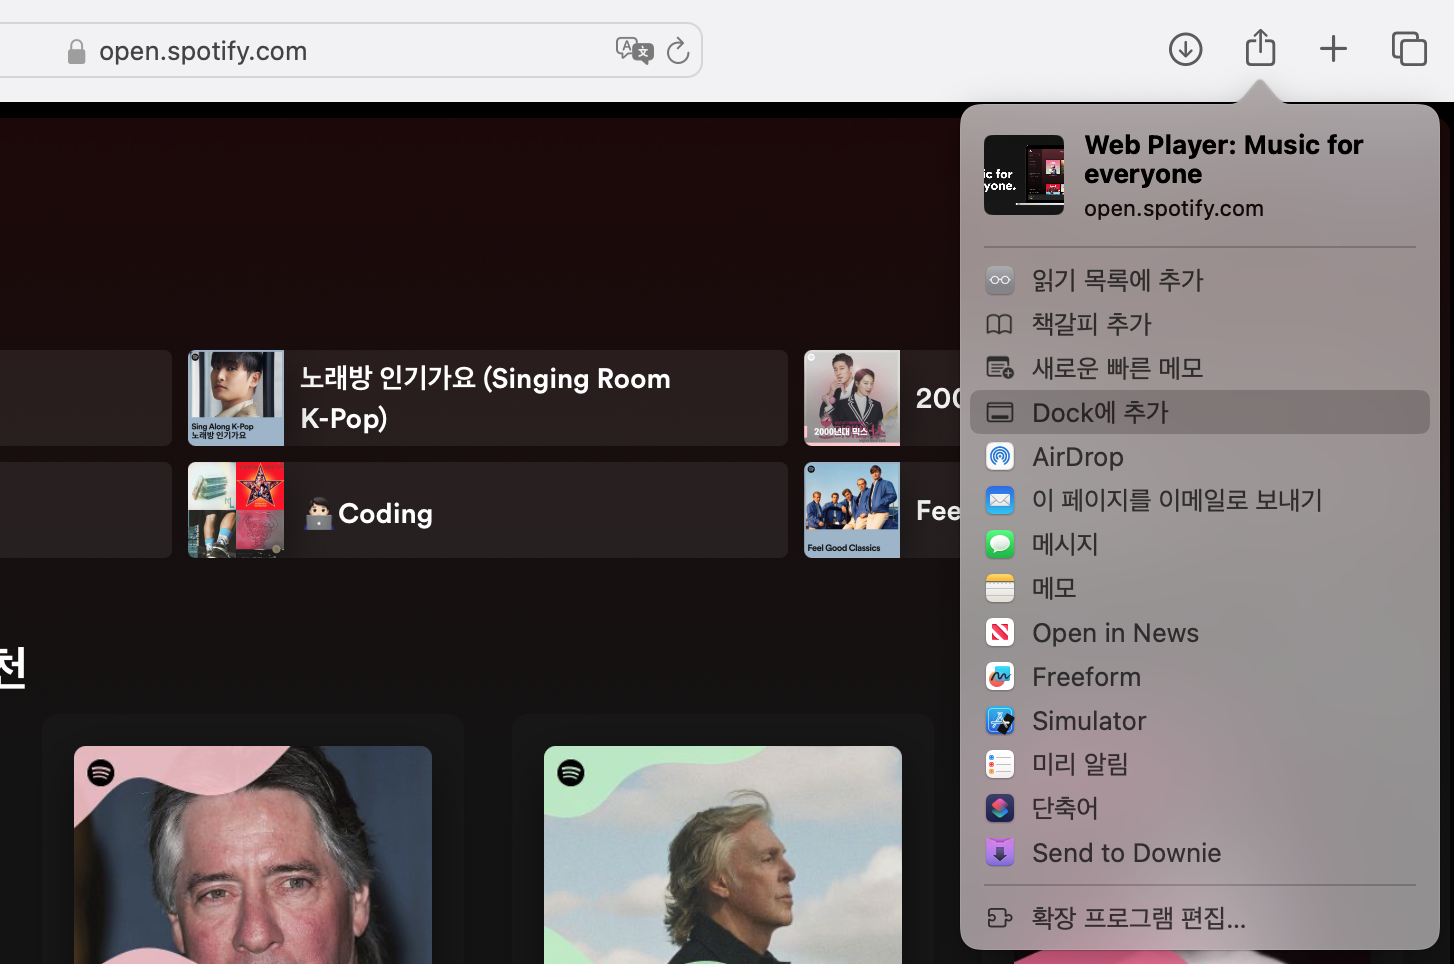Click the Safari downloads icon
Screen dimensions: 1454x964
pyautogui.click(x=1185, y=49)
